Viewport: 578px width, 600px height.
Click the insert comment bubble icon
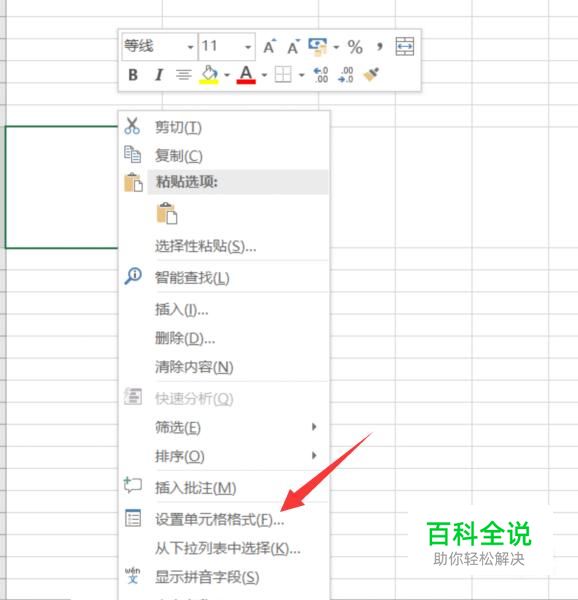click(133, 485)
